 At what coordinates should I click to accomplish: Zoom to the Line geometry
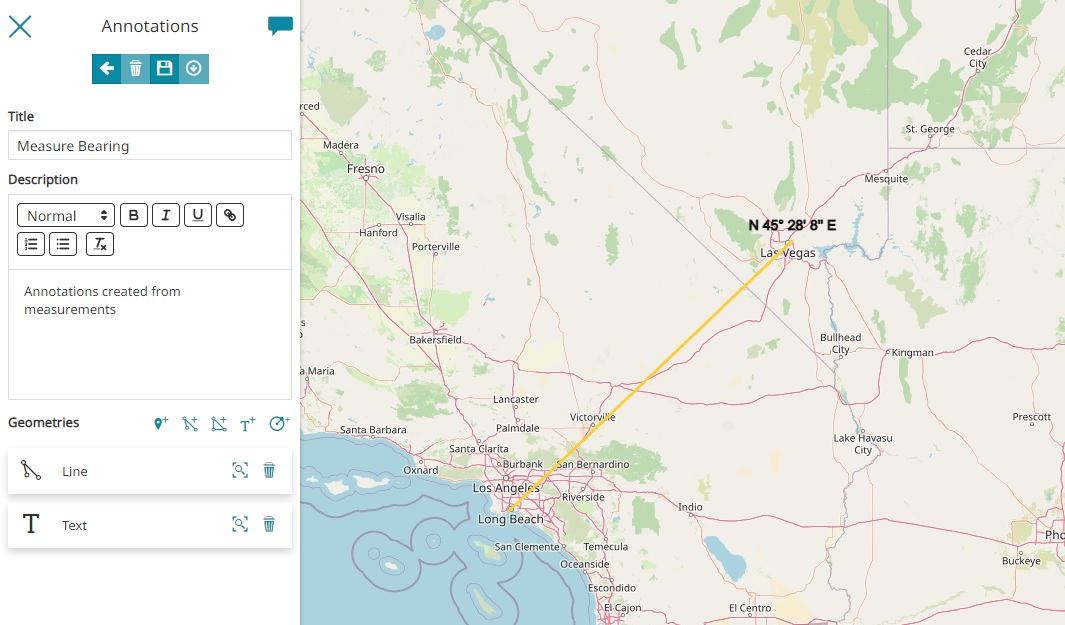point(240,470)
